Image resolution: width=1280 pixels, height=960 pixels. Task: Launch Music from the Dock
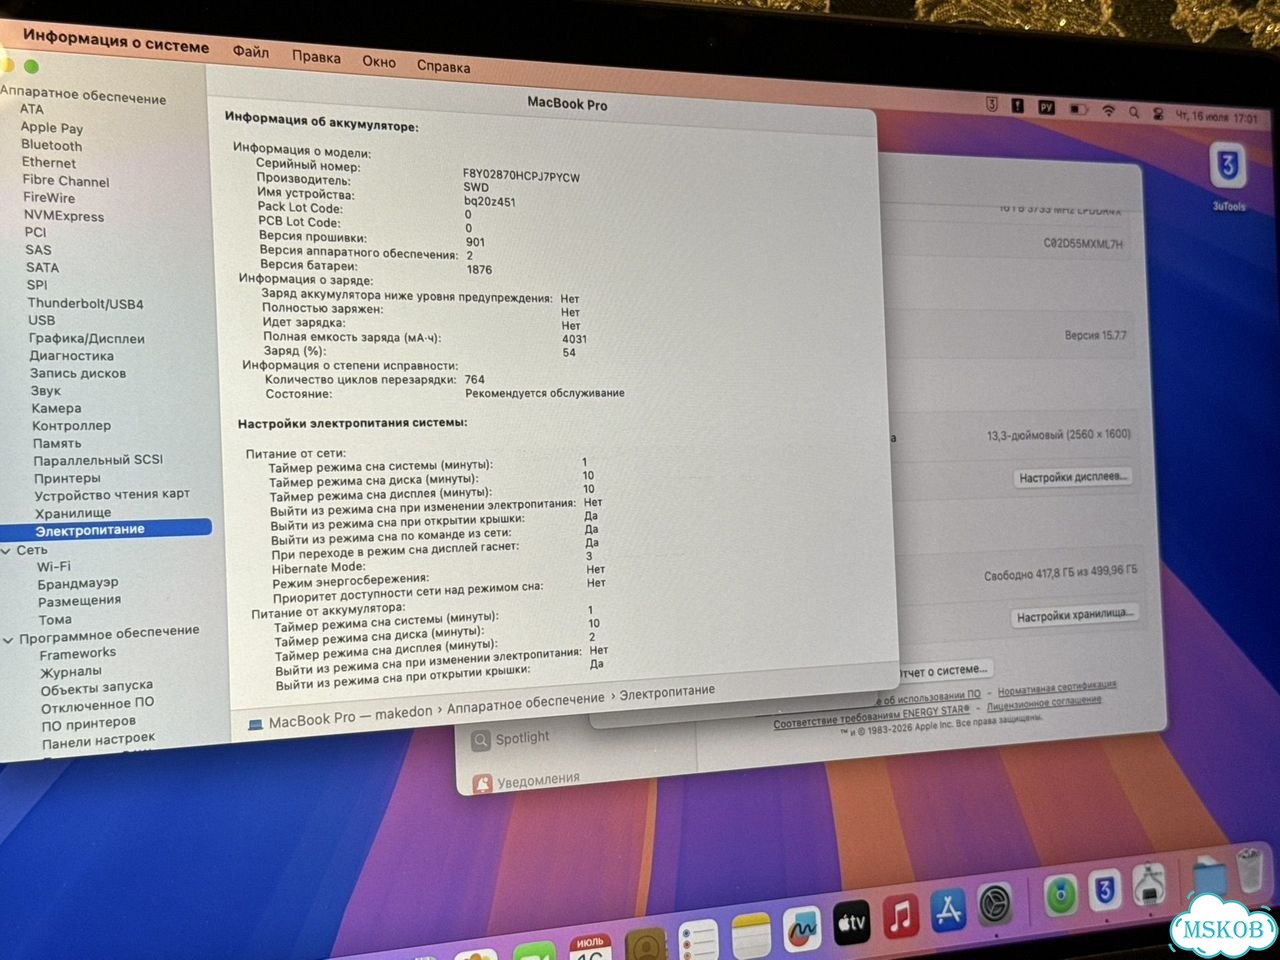click(900, 917)
